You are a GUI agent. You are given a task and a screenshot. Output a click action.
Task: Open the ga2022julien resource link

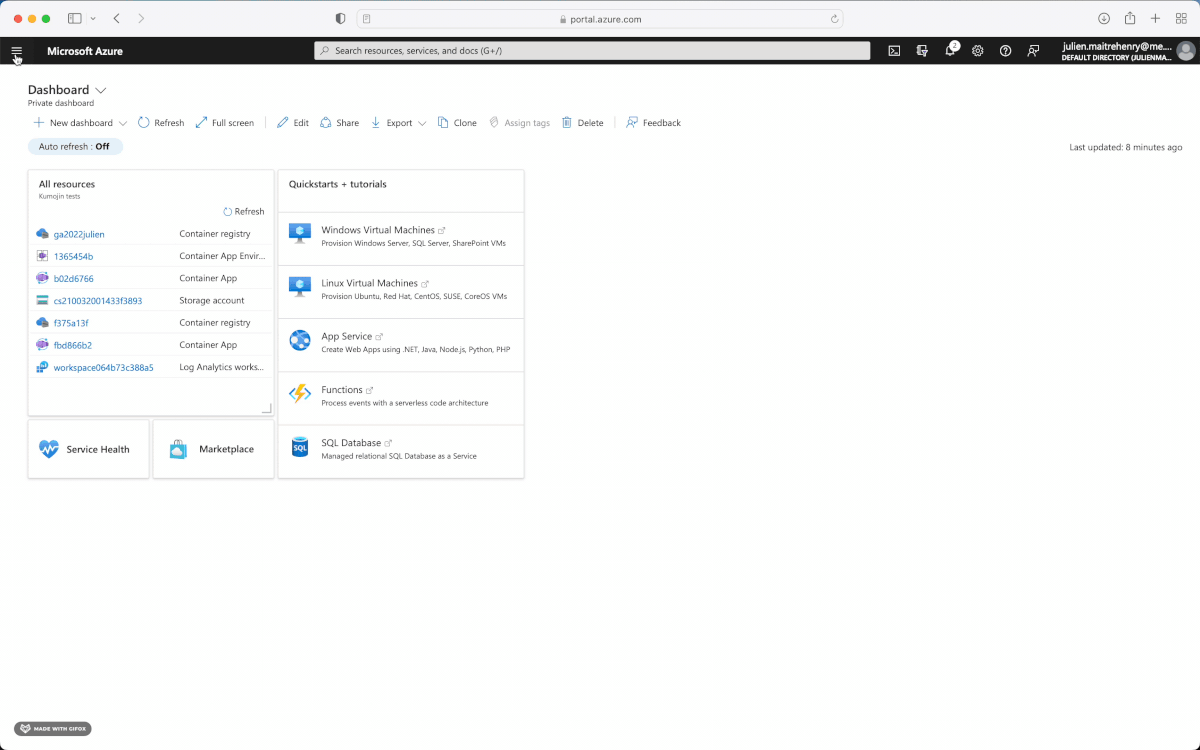click(x=79, y=234)
